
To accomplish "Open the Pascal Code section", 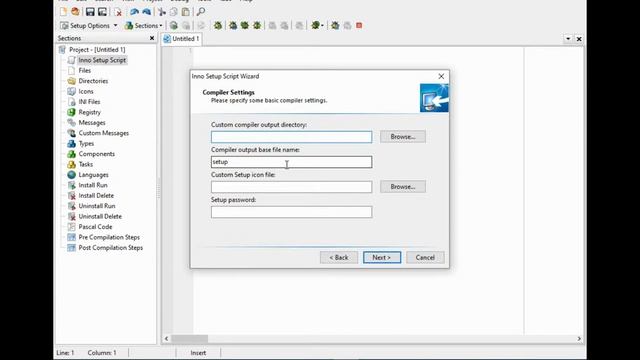I will [x=95, y=227].
